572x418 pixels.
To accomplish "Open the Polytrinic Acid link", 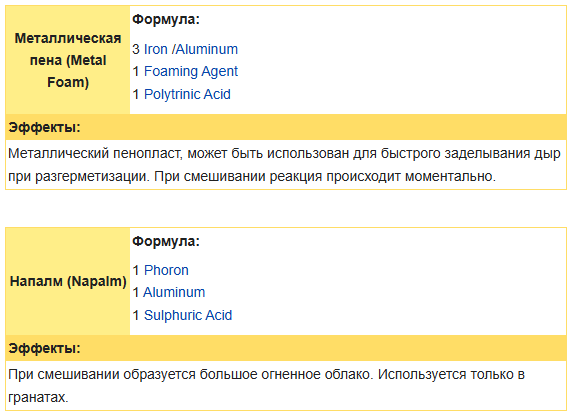I will pos(187,94).
